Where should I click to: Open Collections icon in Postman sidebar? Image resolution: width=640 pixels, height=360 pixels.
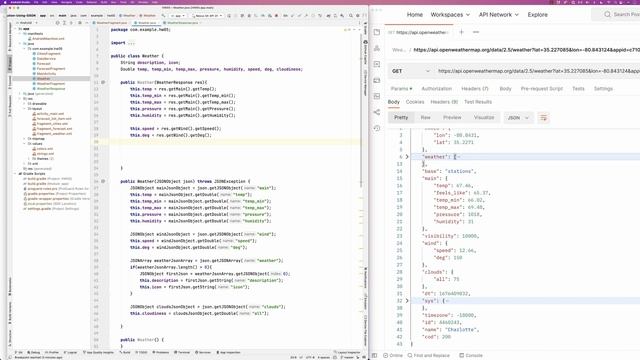pos(377,32)
